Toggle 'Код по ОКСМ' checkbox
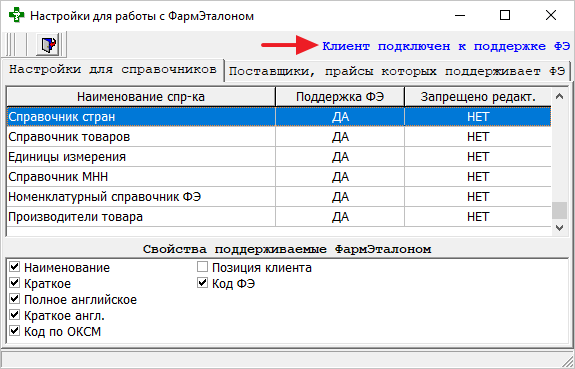The width and height of the screenshot is (575, 369). 15,331
